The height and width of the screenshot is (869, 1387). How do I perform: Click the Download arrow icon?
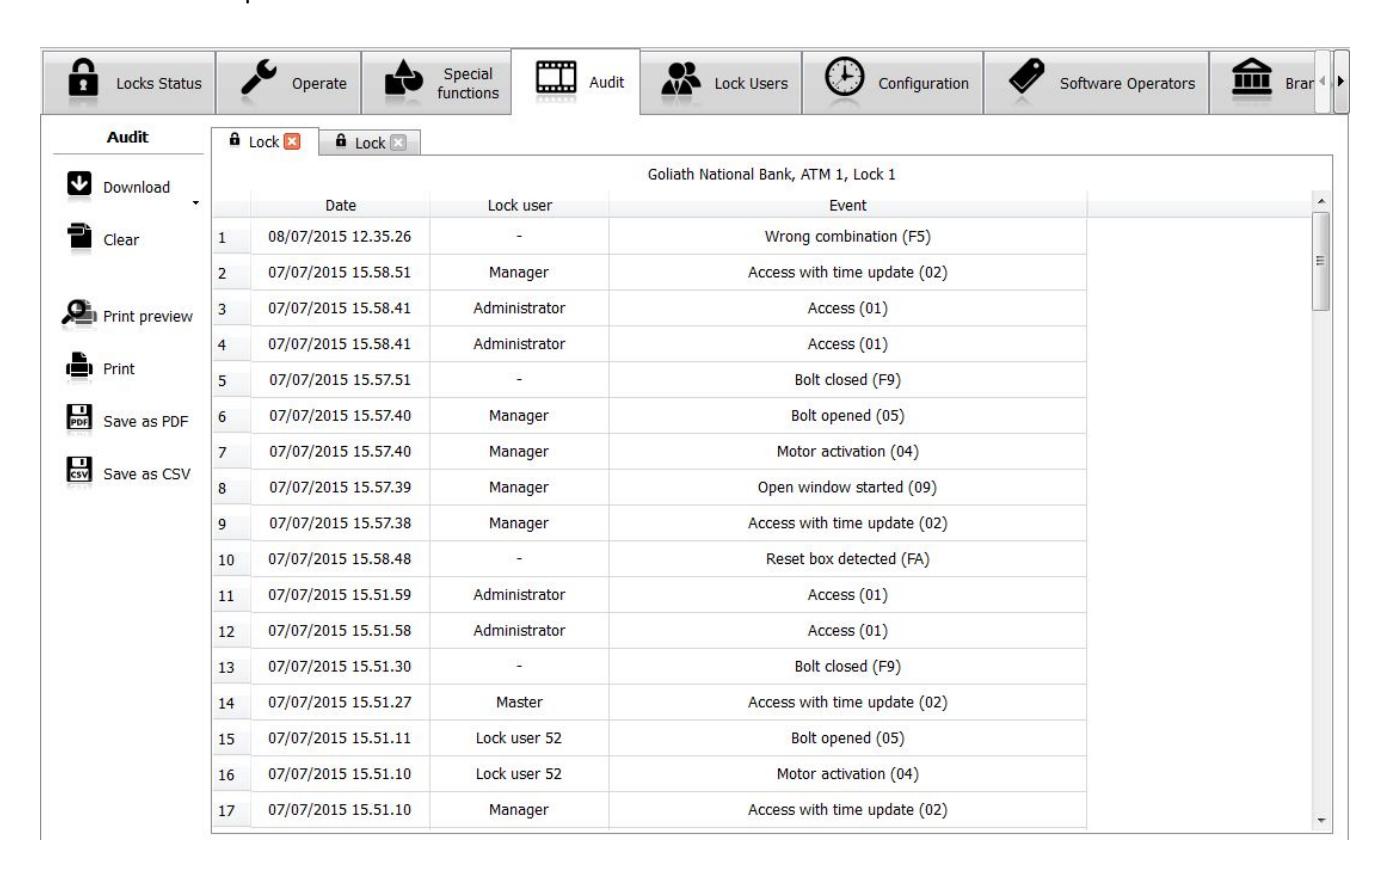78,185
